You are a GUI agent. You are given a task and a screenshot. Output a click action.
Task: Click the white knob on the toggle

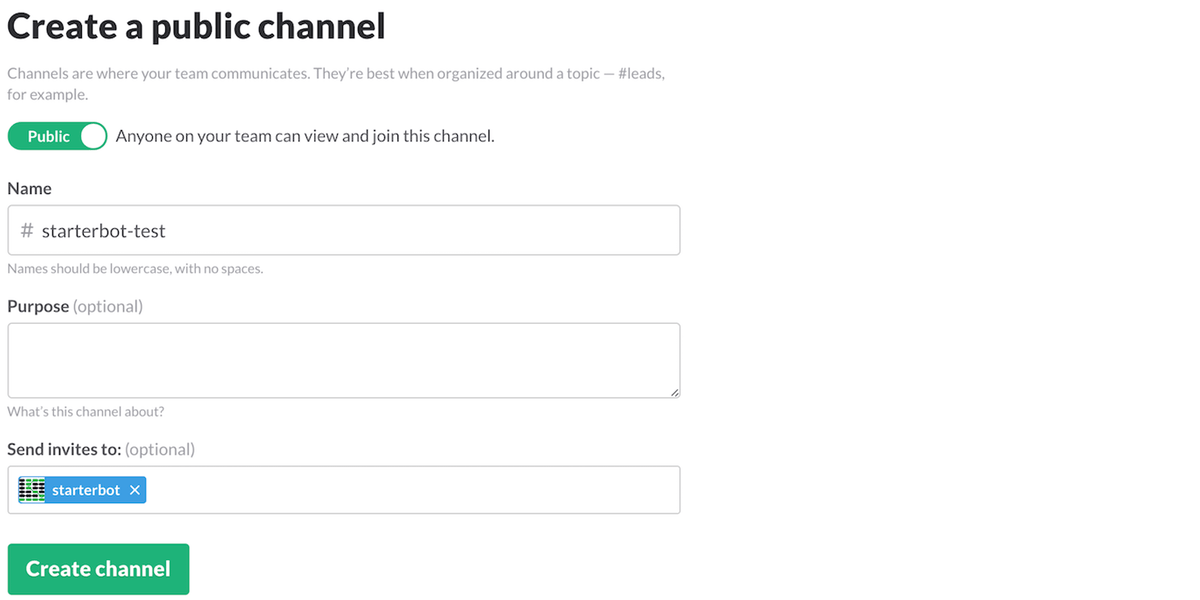point(93,136)
